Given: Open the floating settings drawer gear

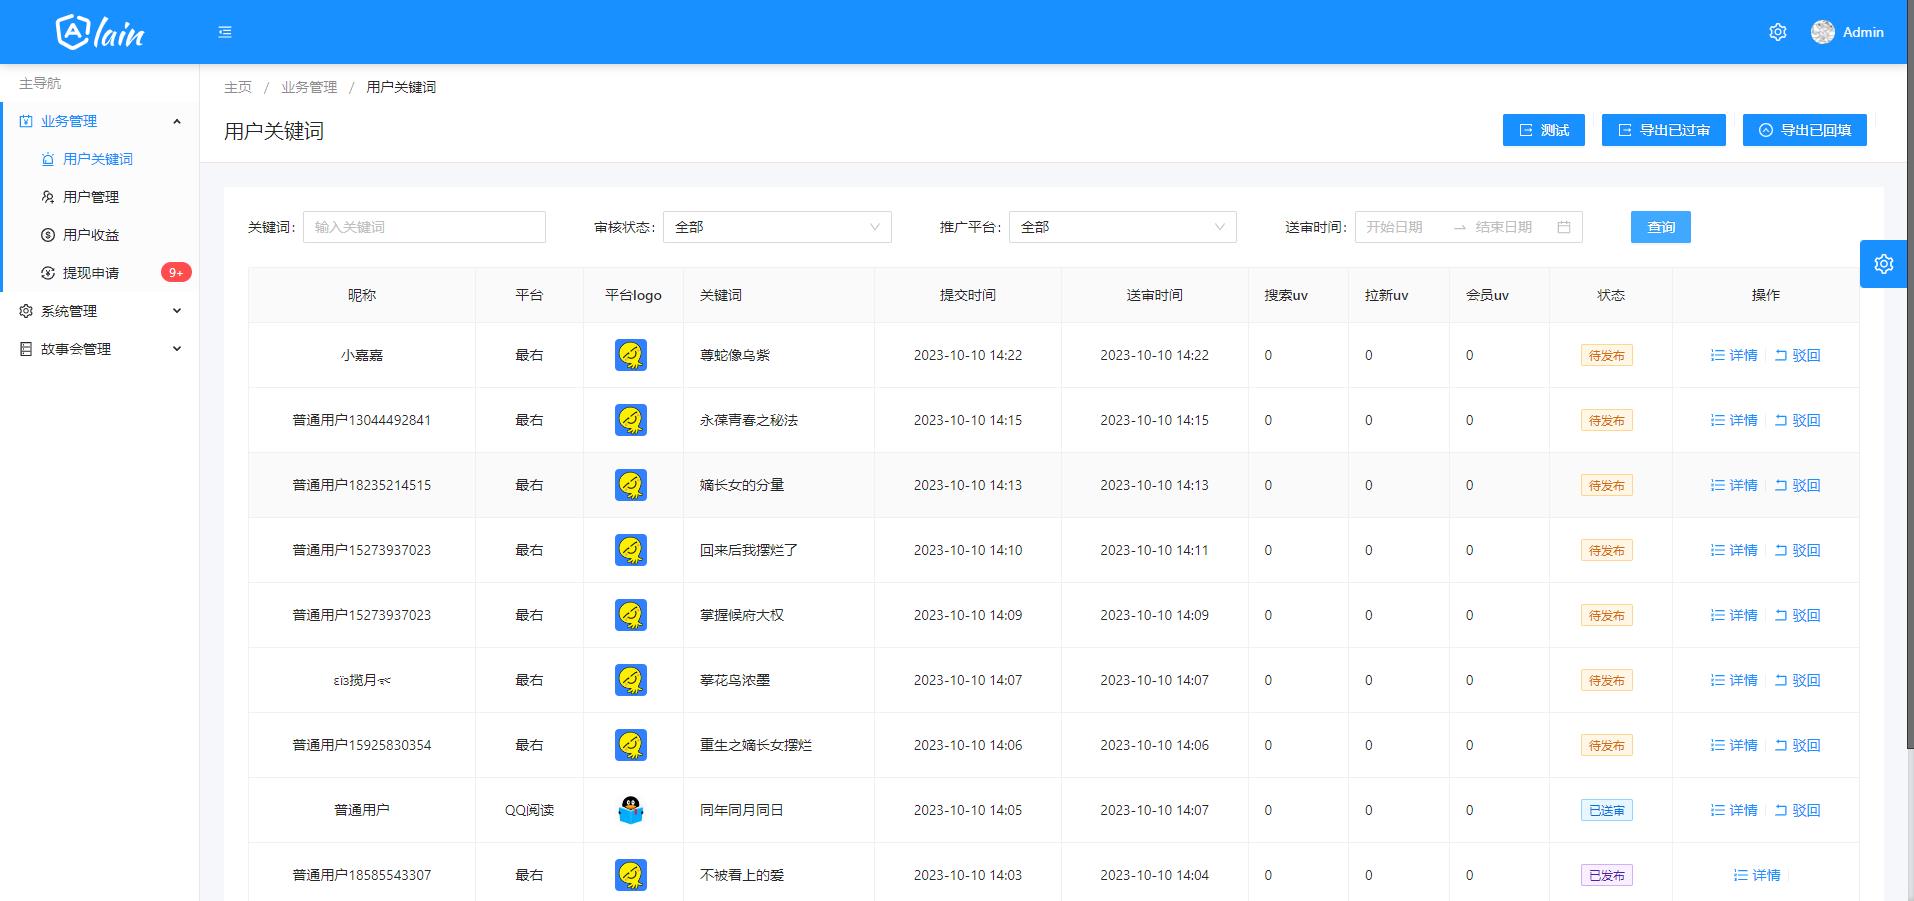Looking at the screenshot, I should tap(1884, 264).
